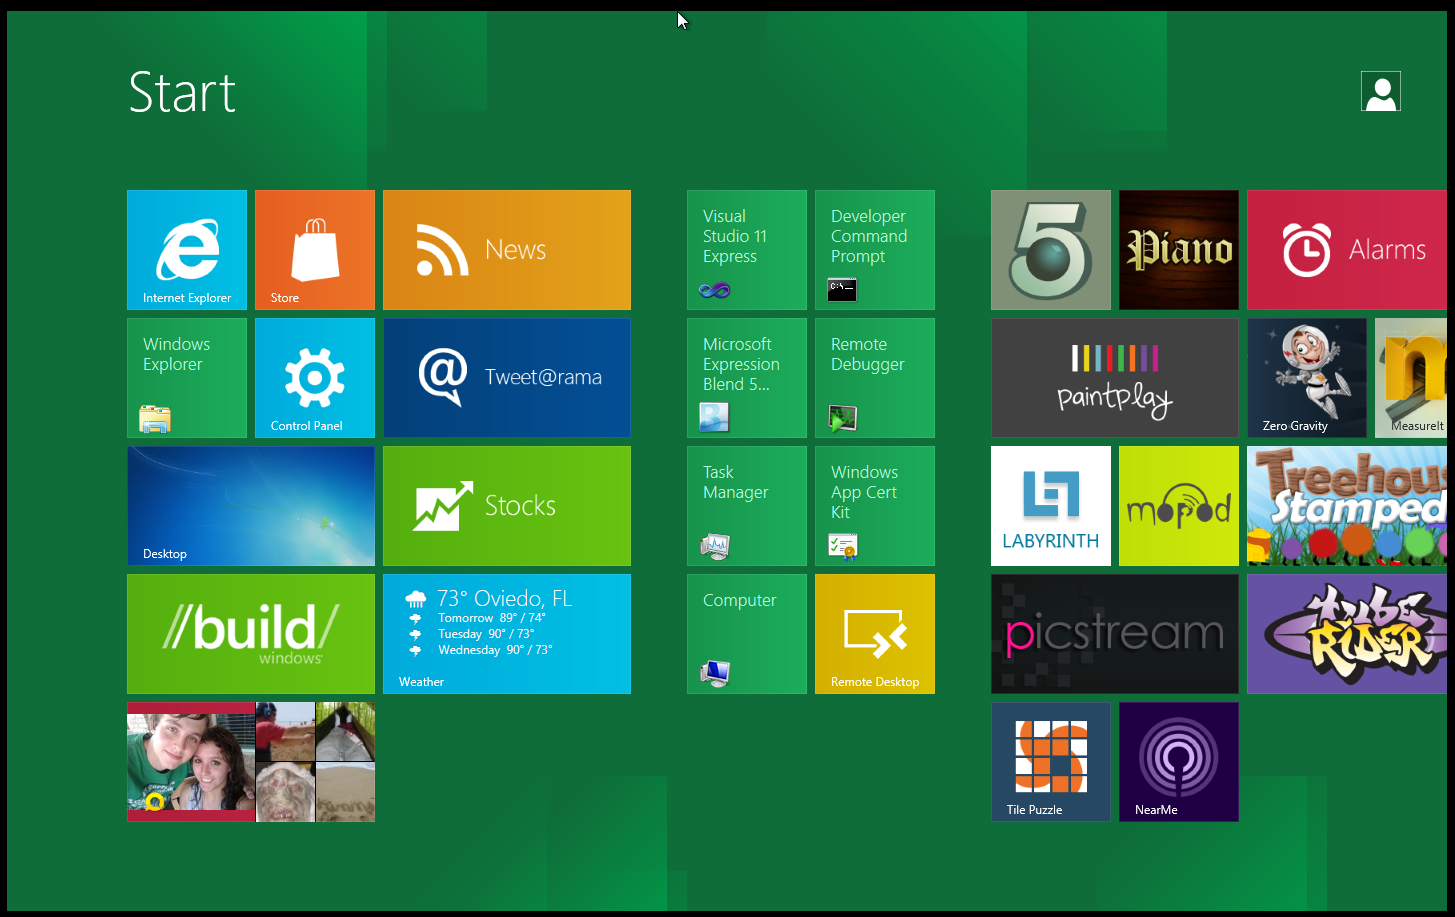
Task: Switch to the Desktop tile
Action: (251, 506)
